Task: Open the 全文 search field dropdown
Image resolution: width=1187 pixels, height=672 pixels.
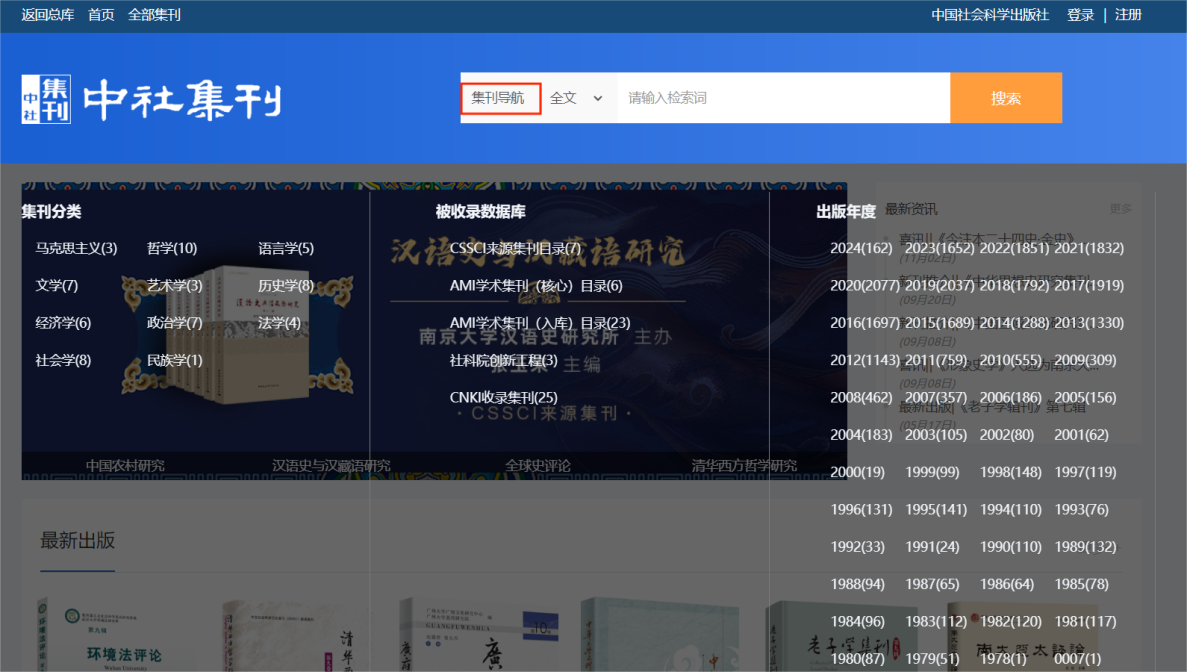Action: tap(577, 98)
